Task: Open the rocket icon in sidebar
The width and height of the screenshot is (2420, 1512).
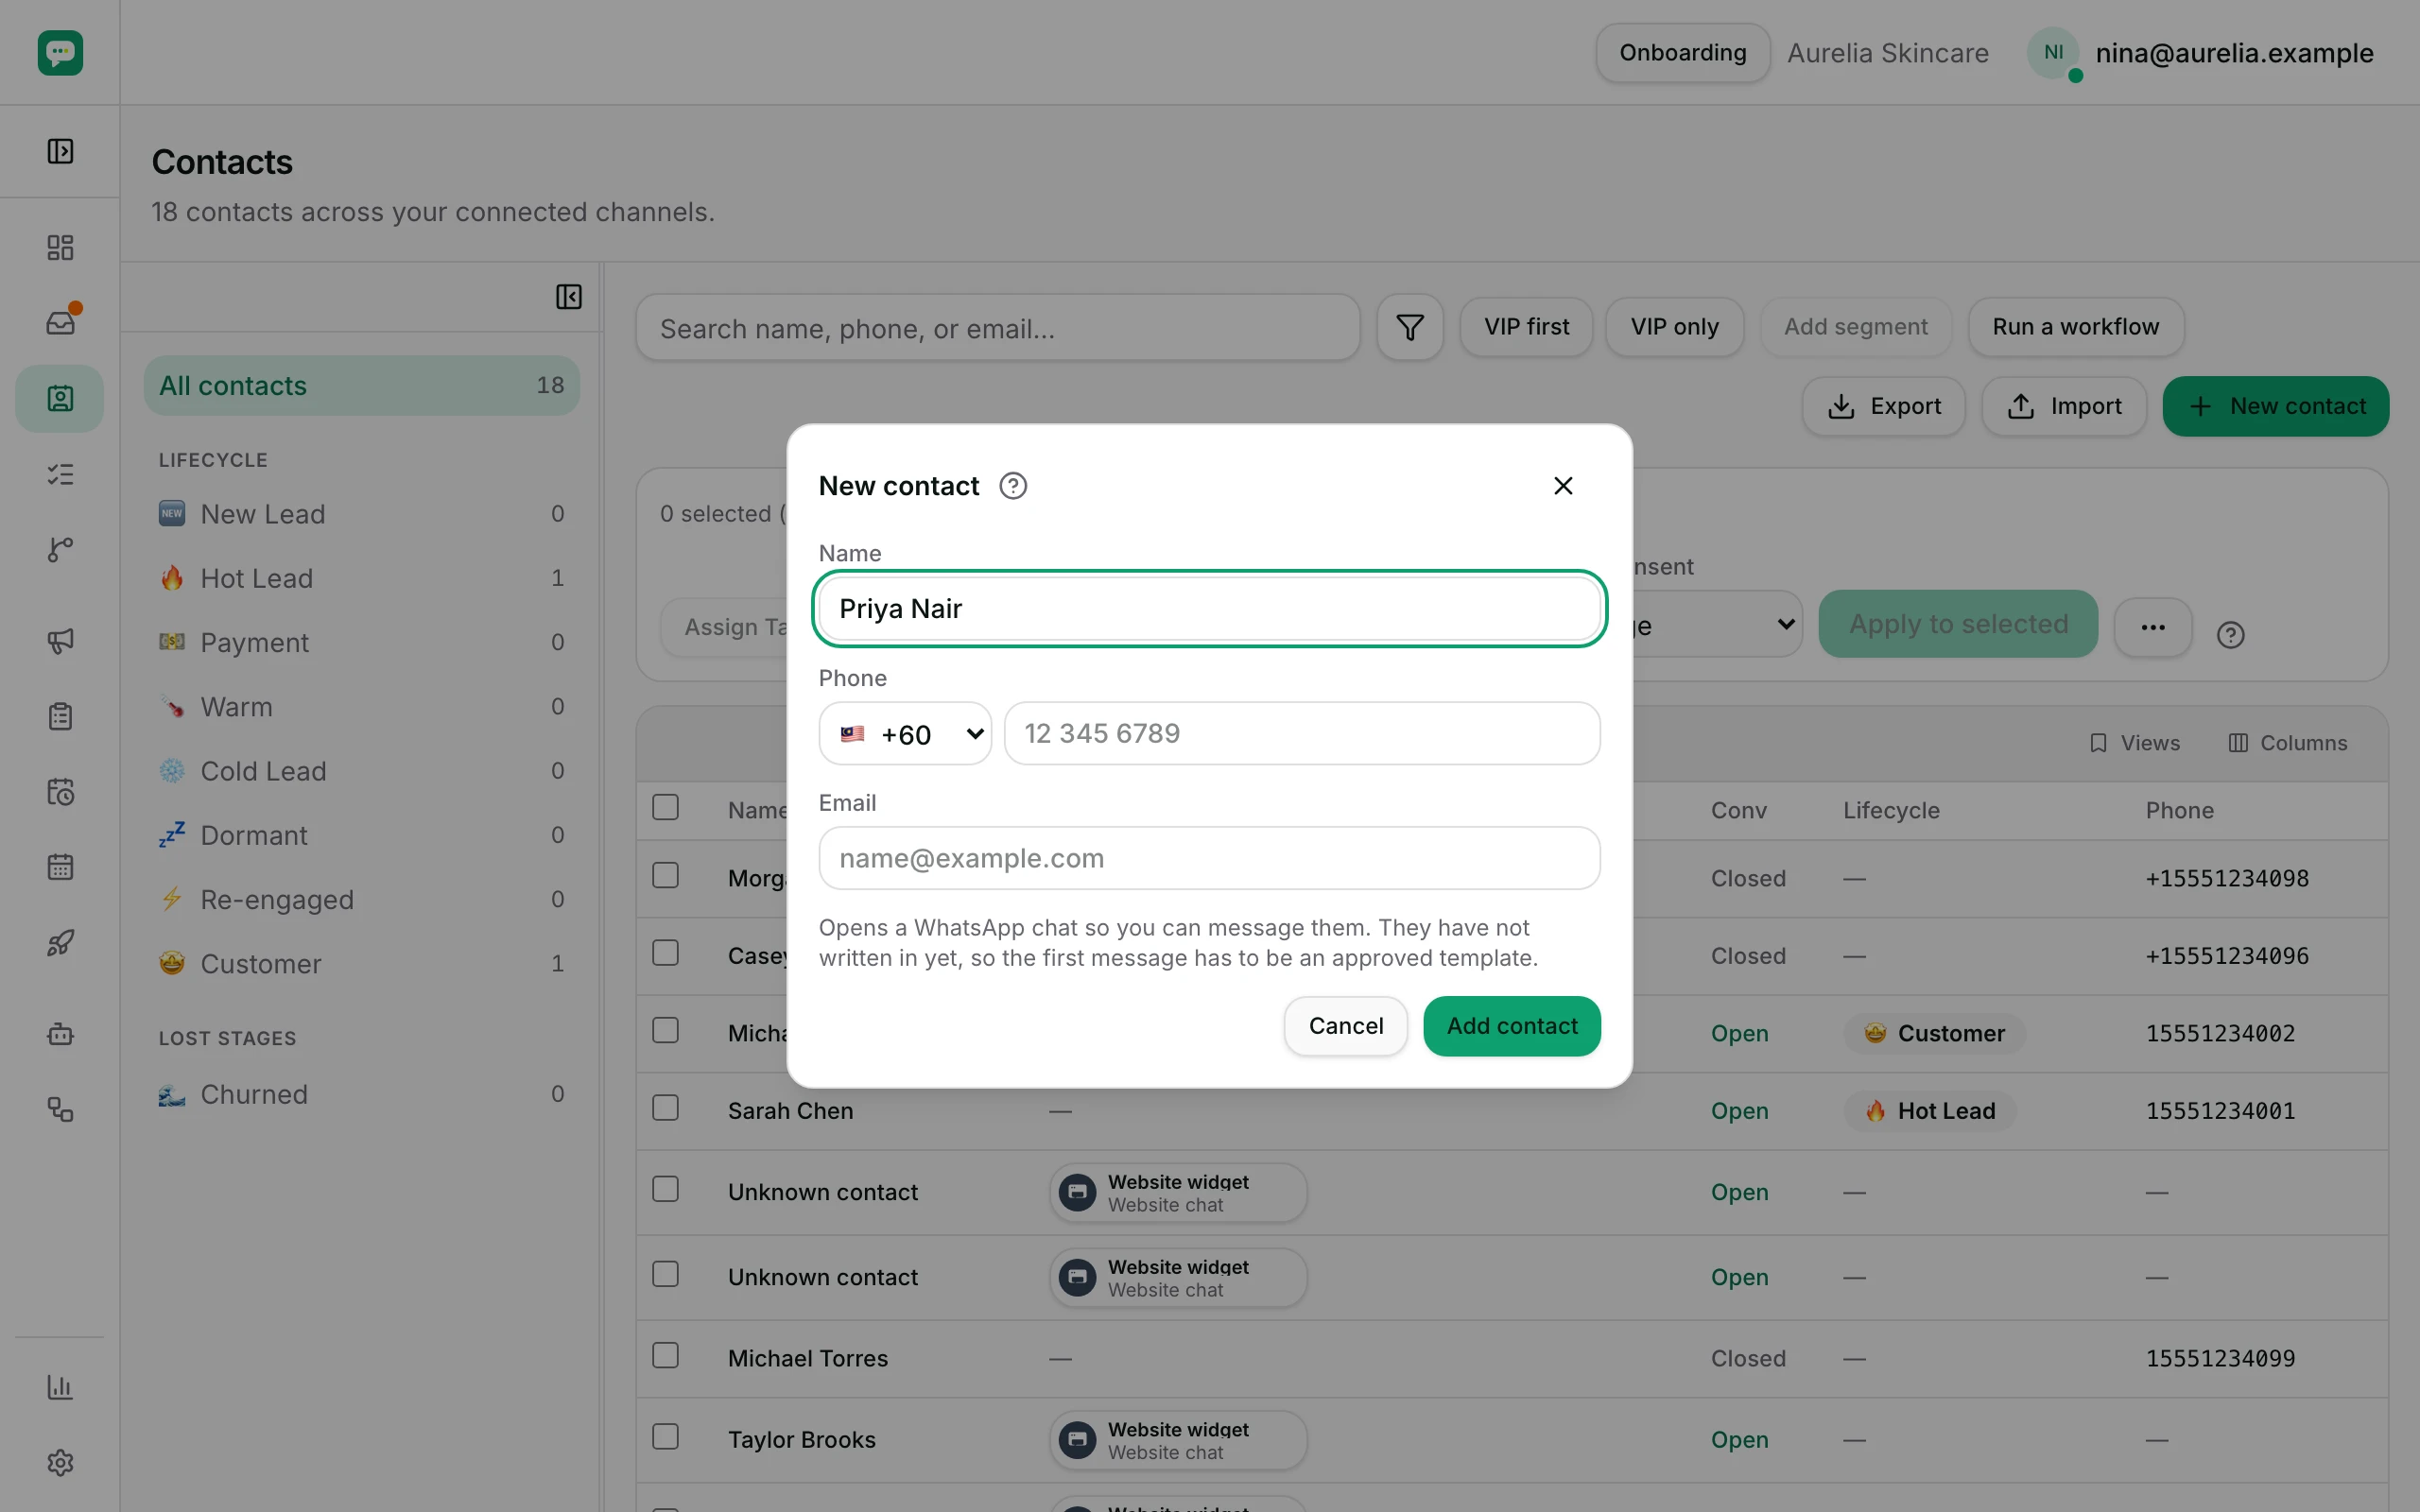Action: [x=60, y=942]
